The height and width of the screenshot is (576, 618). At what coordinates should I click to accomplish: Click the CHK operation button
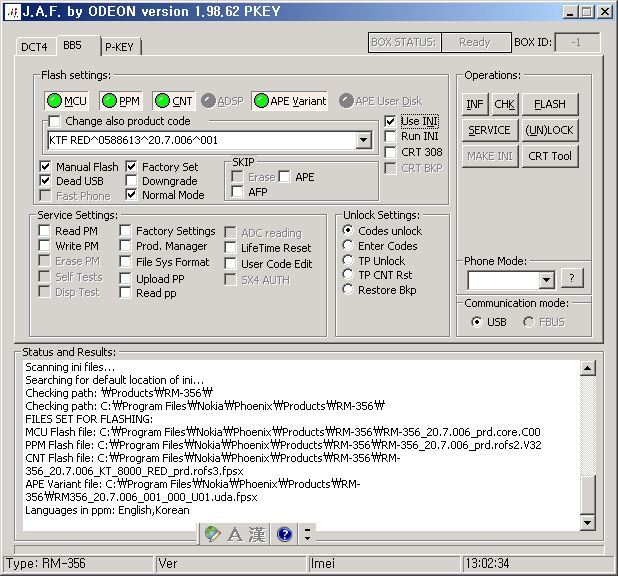504,104
